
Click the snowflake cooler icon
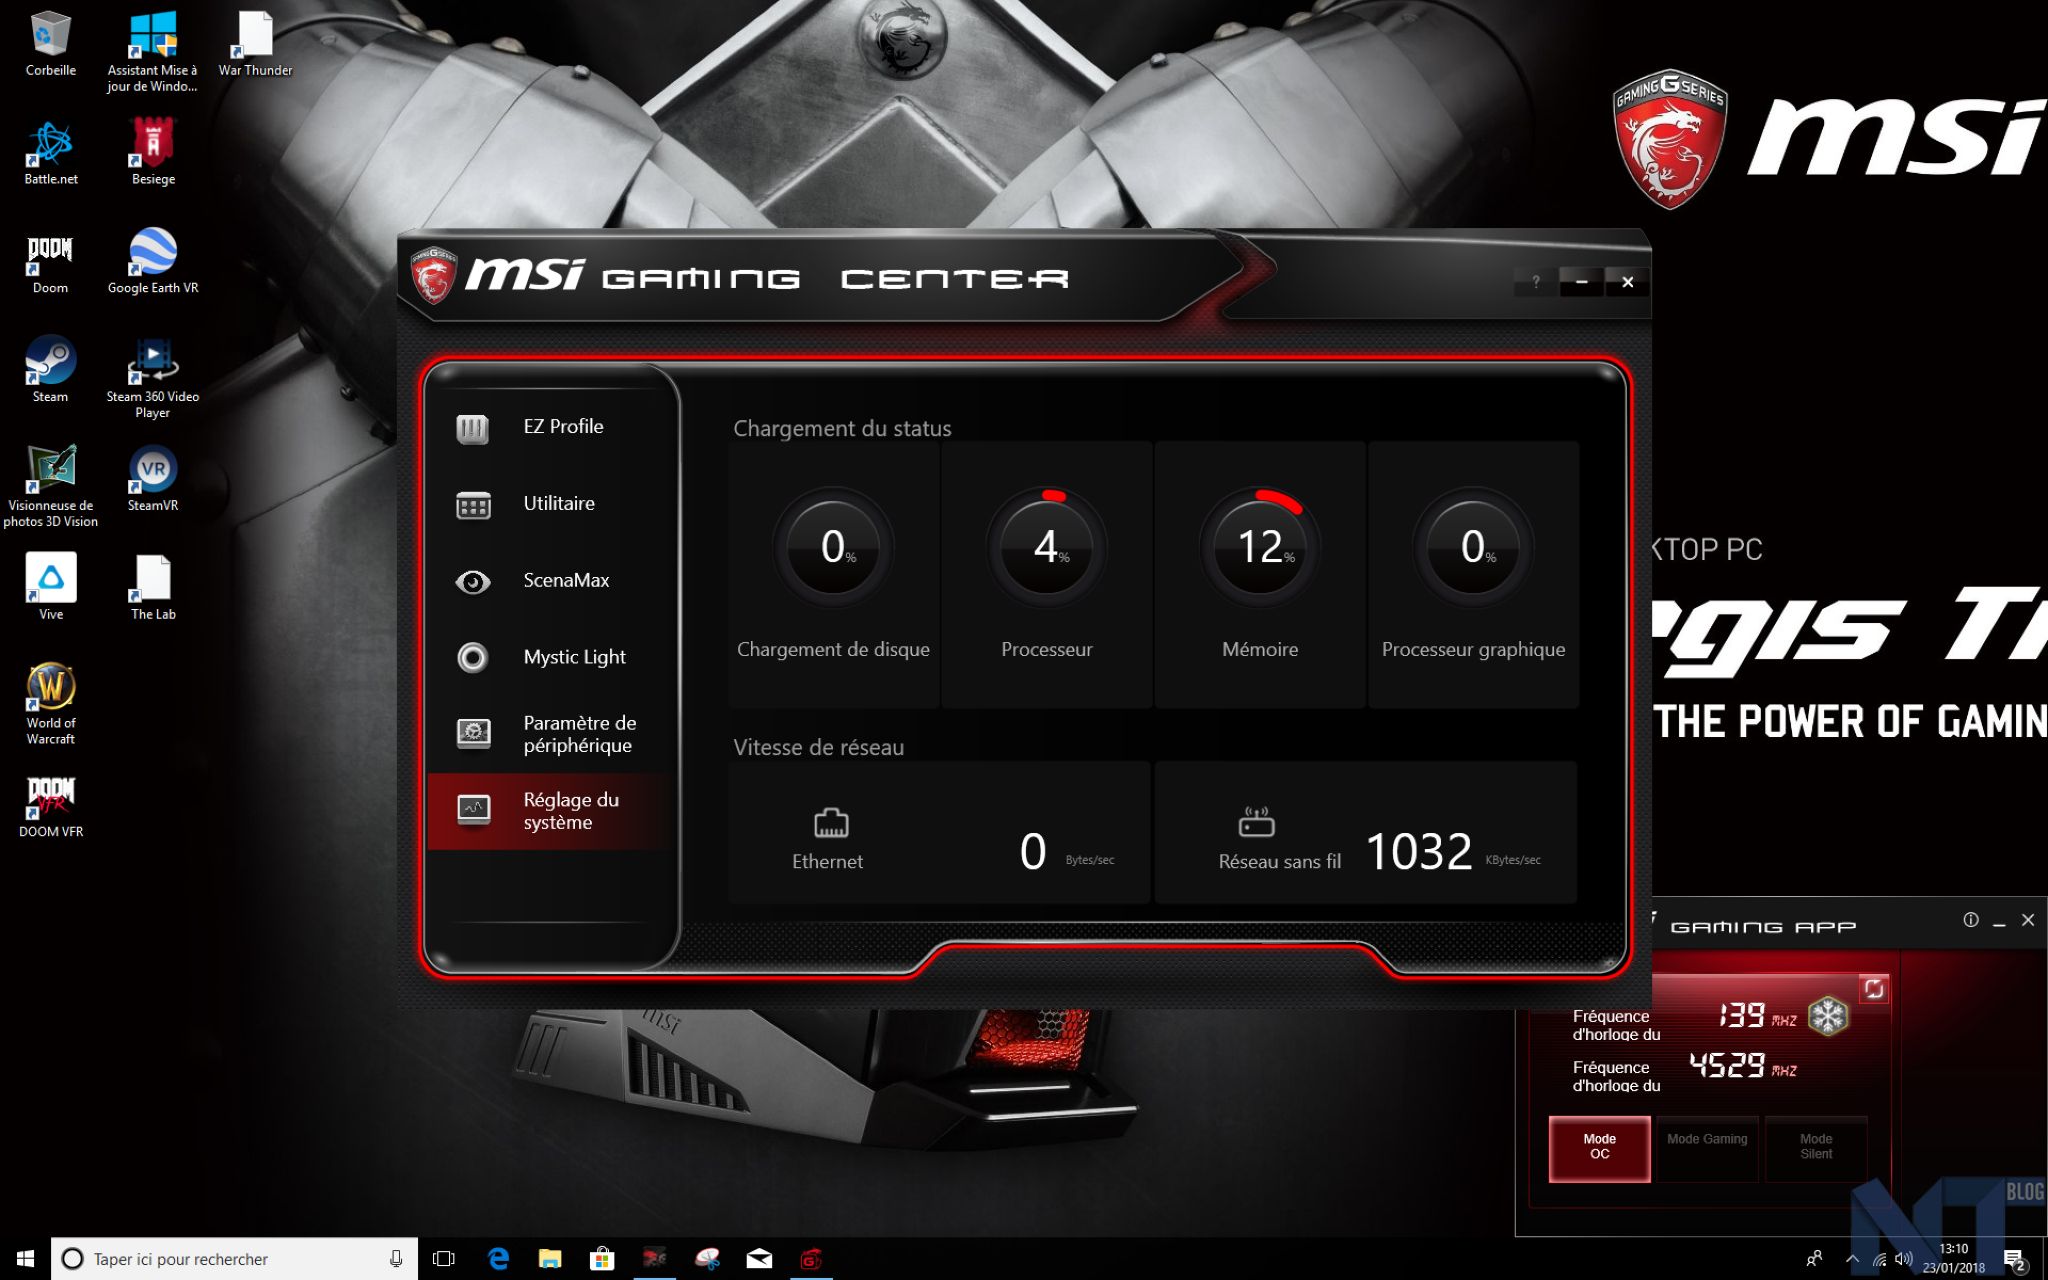[1828, 1016]
